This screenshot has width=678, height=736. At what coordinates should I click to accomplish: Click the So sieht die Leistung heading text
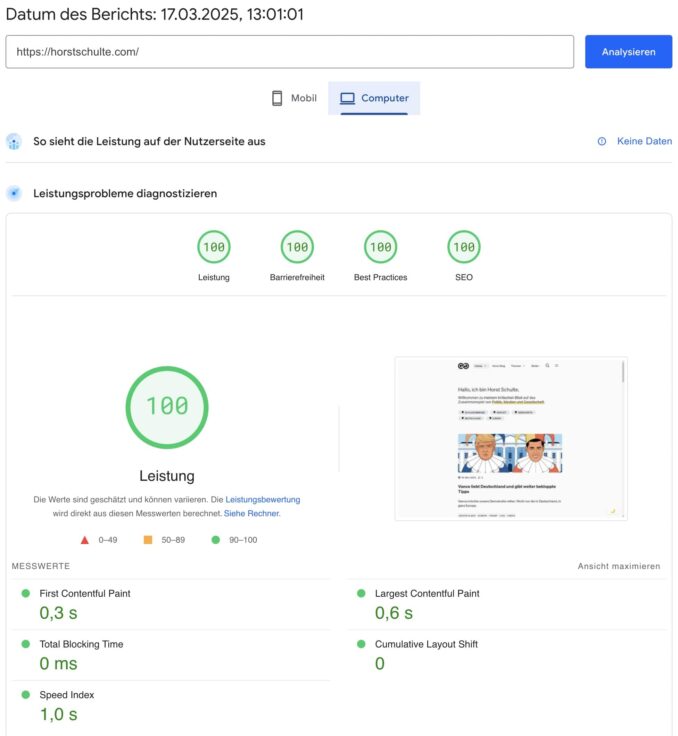pyautogui.click(x=149, y=141)
